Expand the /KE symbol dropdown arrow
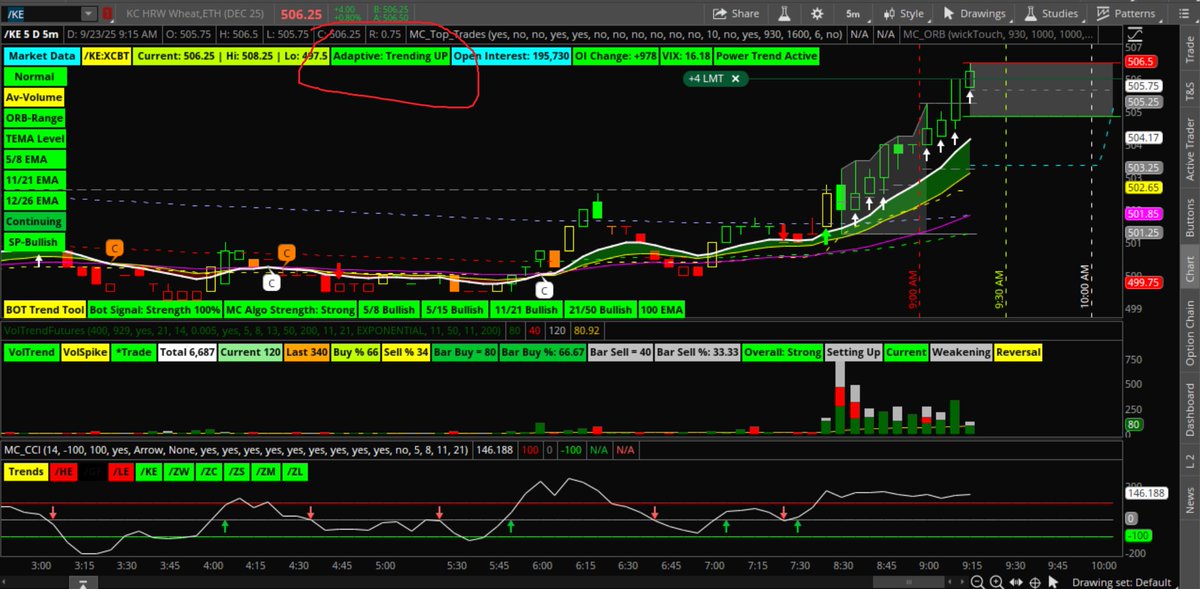The height and width of the screenshot is (589, 1200). pos(88,13)
